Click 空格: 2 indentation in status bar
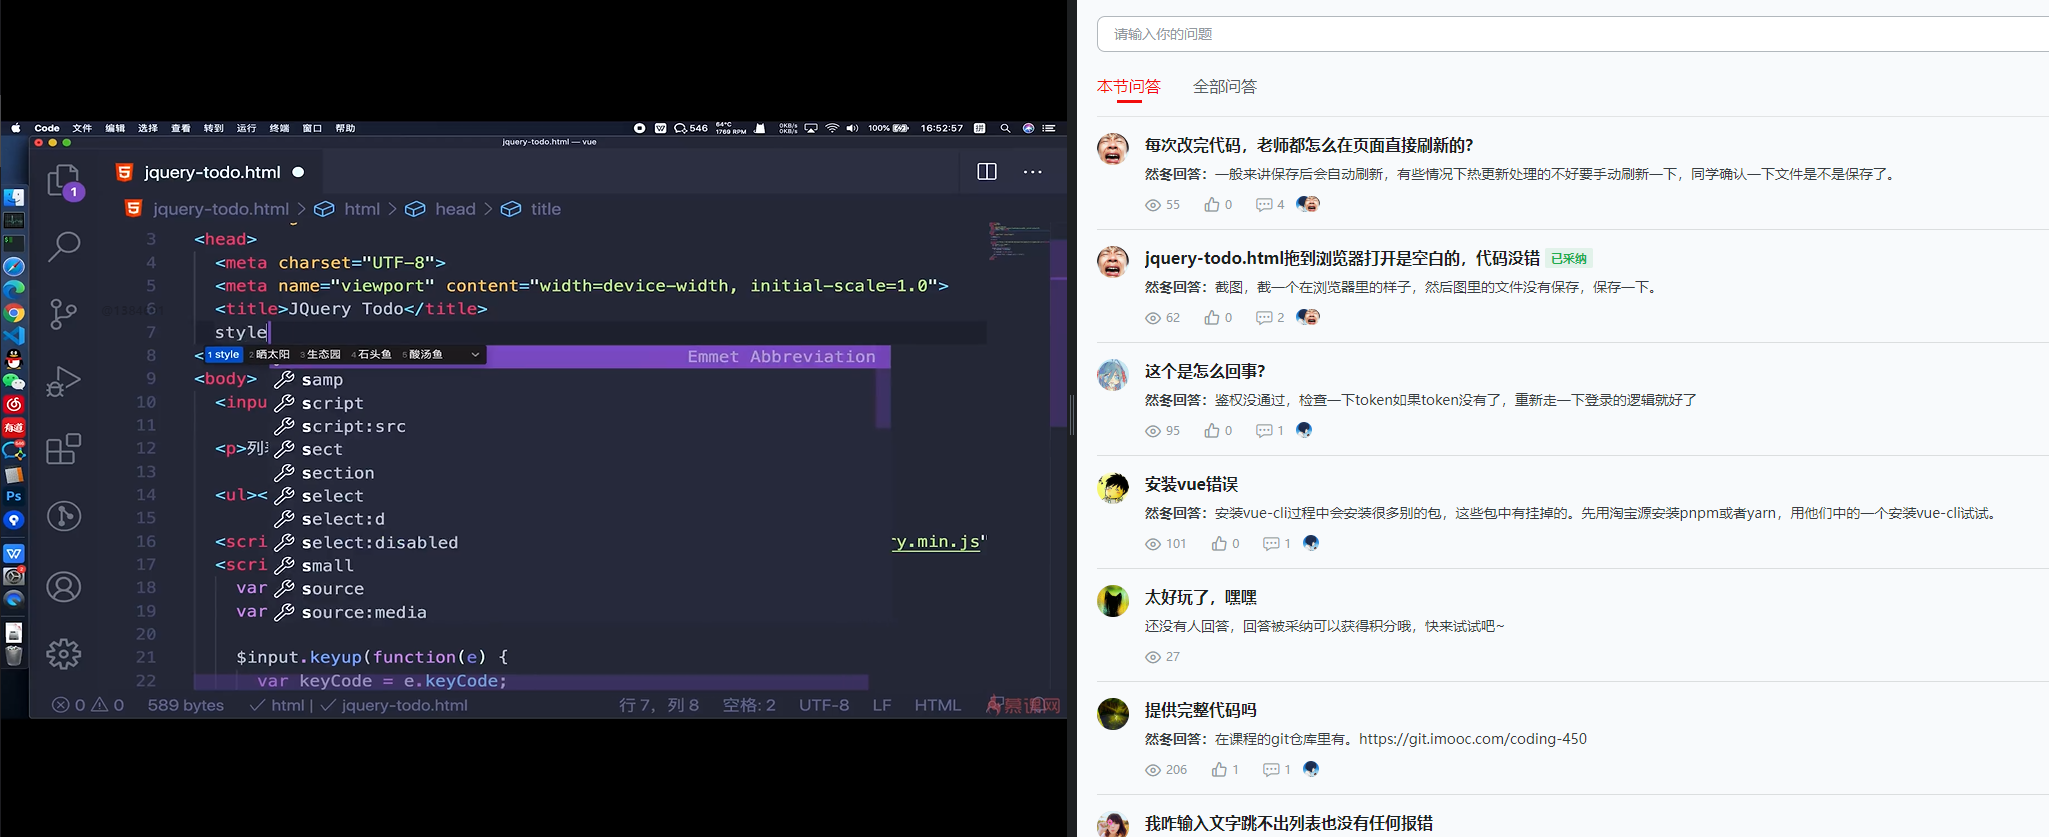 (749, 705)
